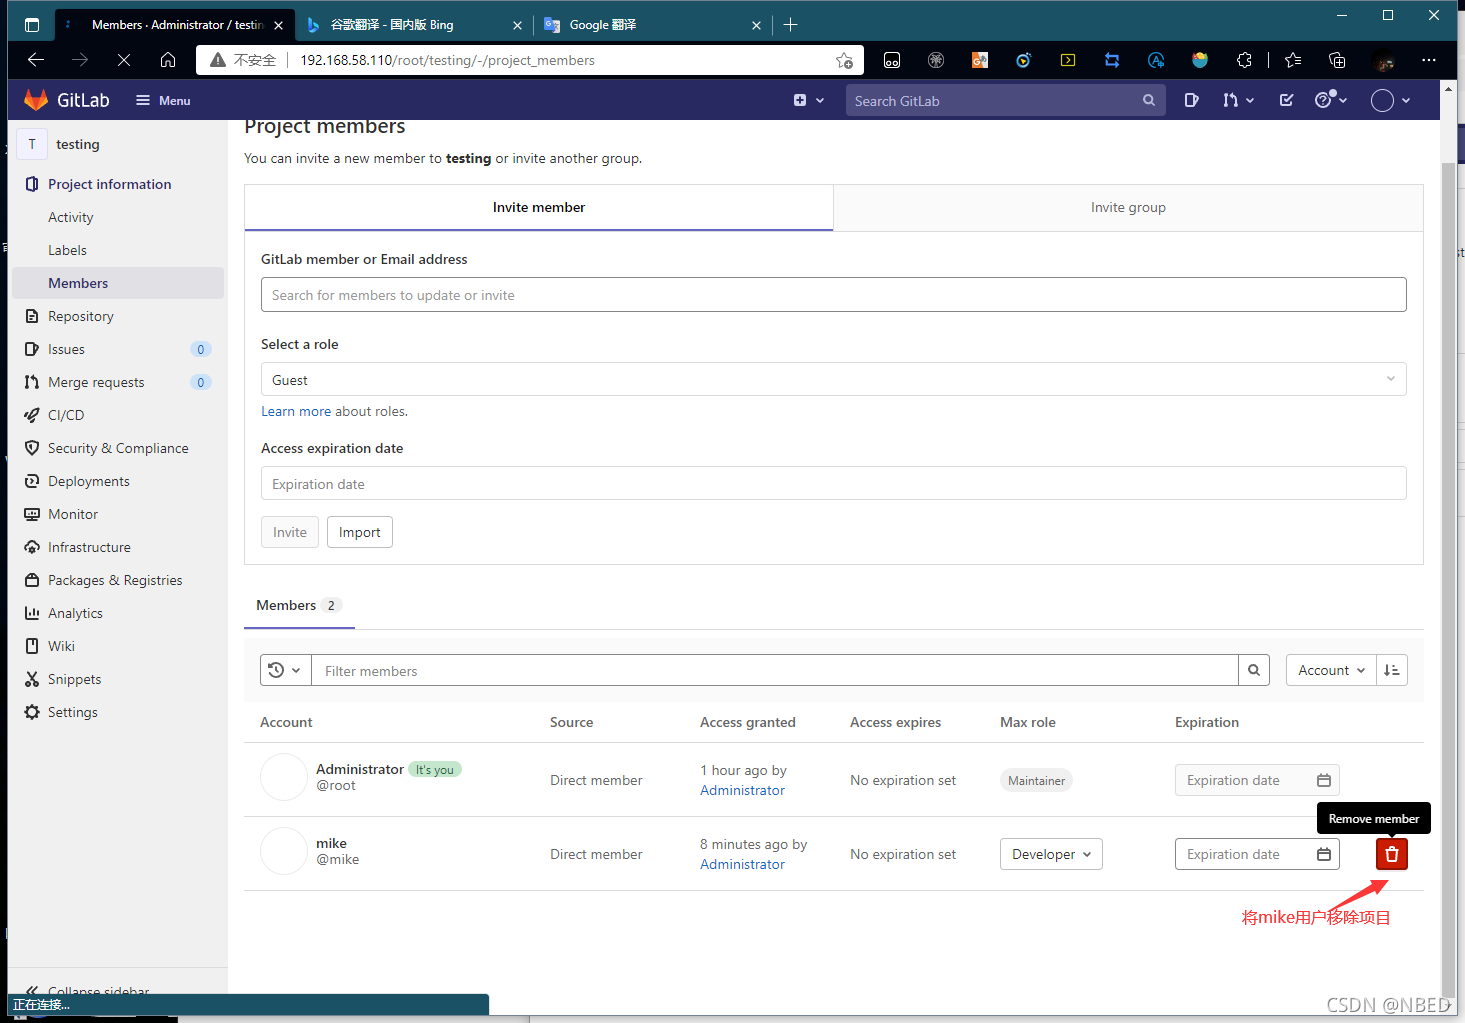Add page to favorites star icon

(844, 60)
